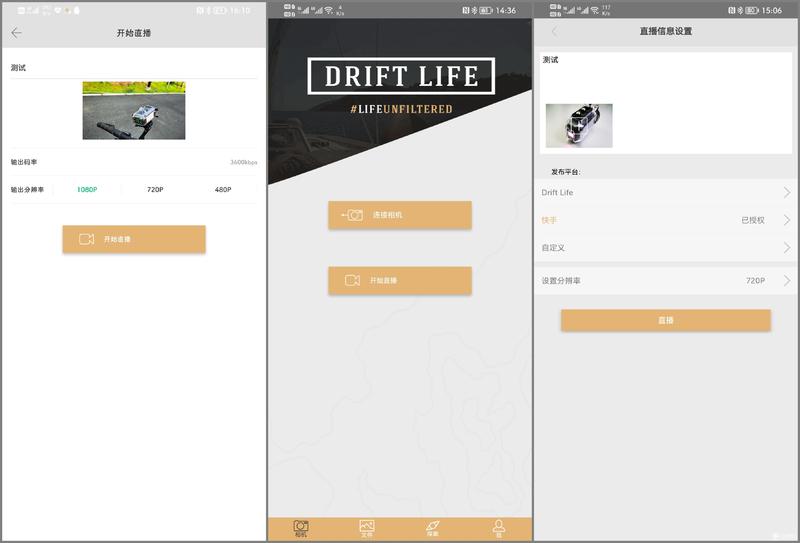This screenshot has height=543, width=800.
Task: Open the camera tab in bottom bar
Action: (x=301, y=528)
